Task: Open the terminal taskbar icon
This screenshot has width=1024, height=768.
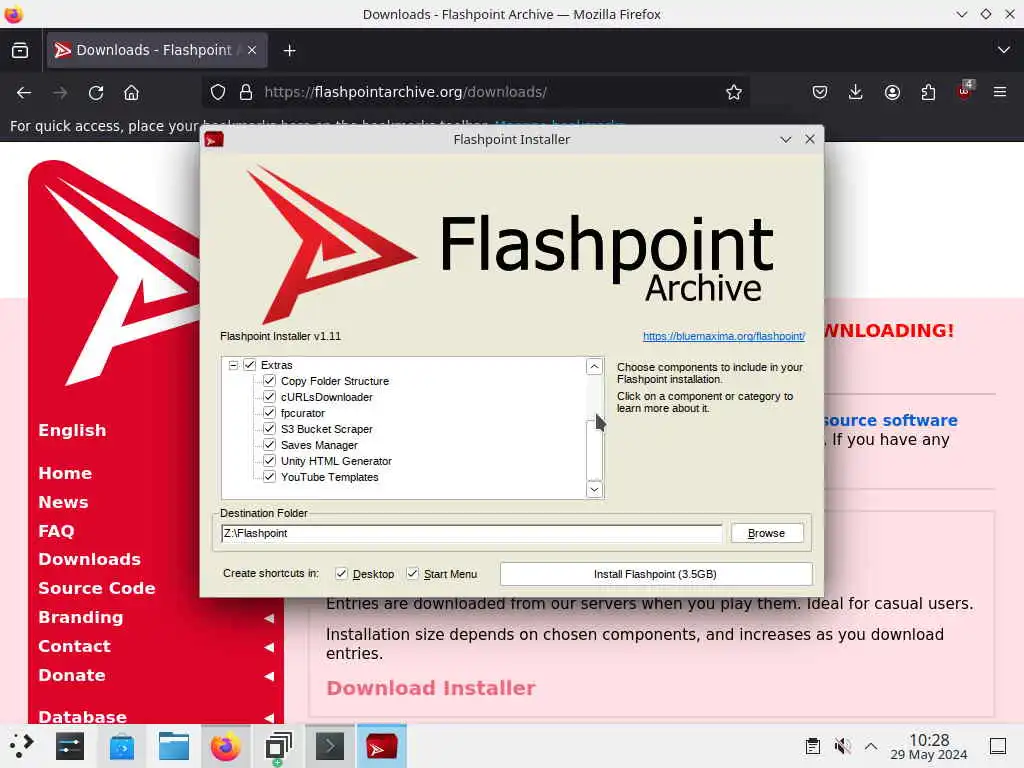Action: tap(330, 746)
